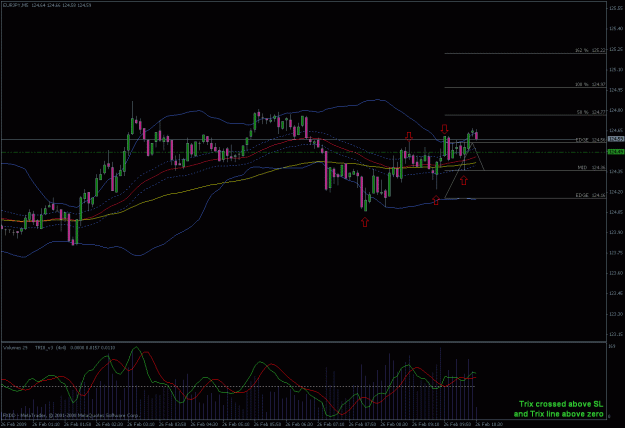
Task: Click the Volumes 29 indicator label
Action: point(16,348)
